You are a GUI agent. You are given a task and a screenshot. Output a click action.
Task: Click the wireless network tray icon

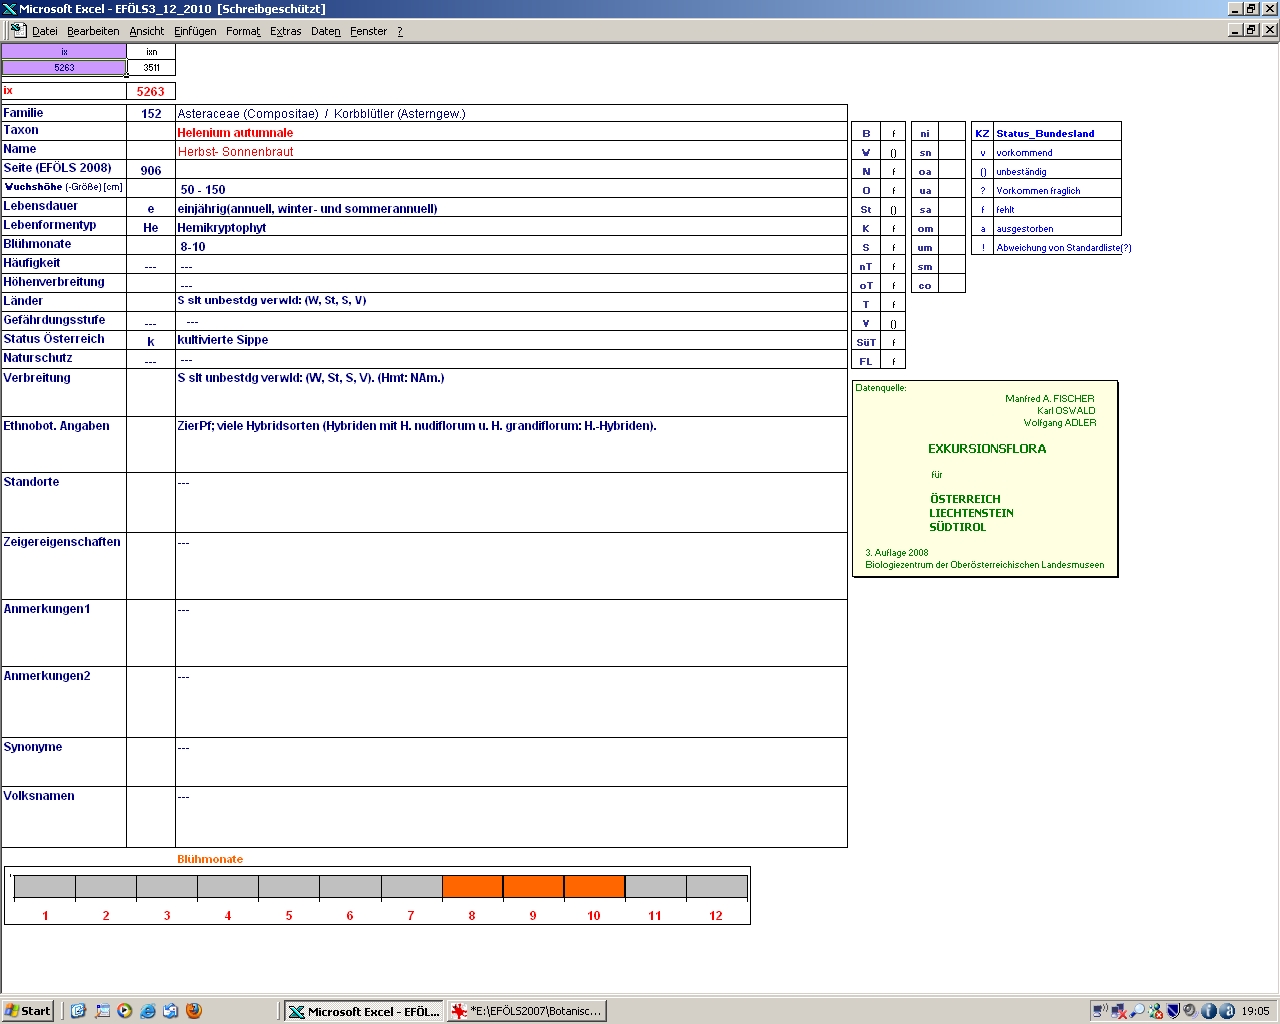point(1100,1011)
